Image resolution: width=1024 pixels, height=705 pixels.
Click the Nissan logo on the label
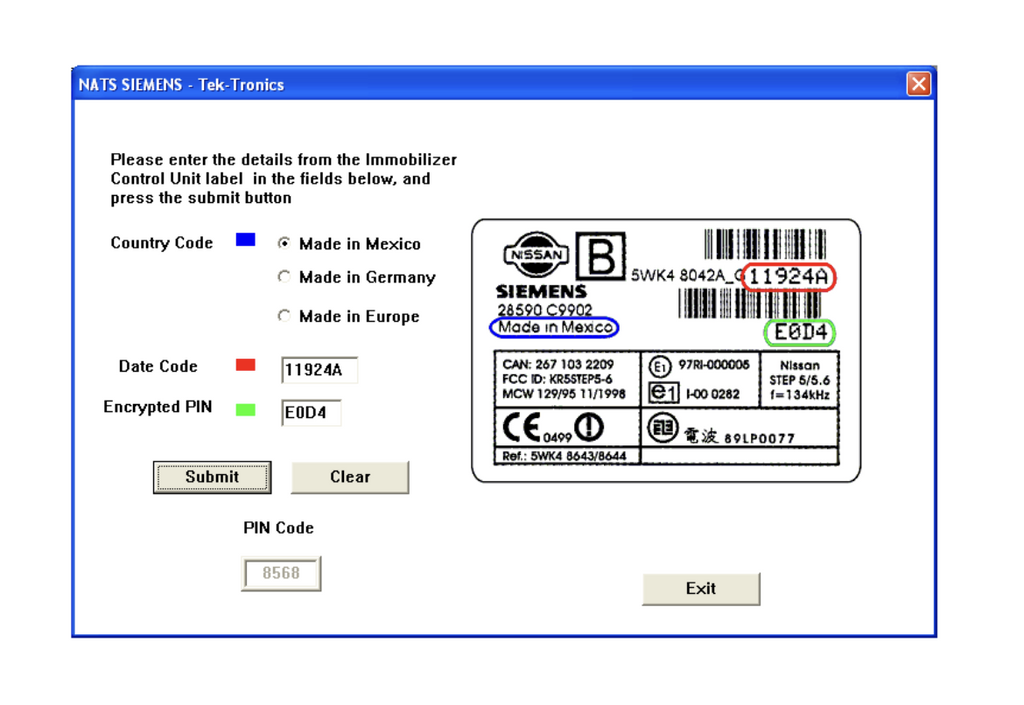(x=536, y=255)
